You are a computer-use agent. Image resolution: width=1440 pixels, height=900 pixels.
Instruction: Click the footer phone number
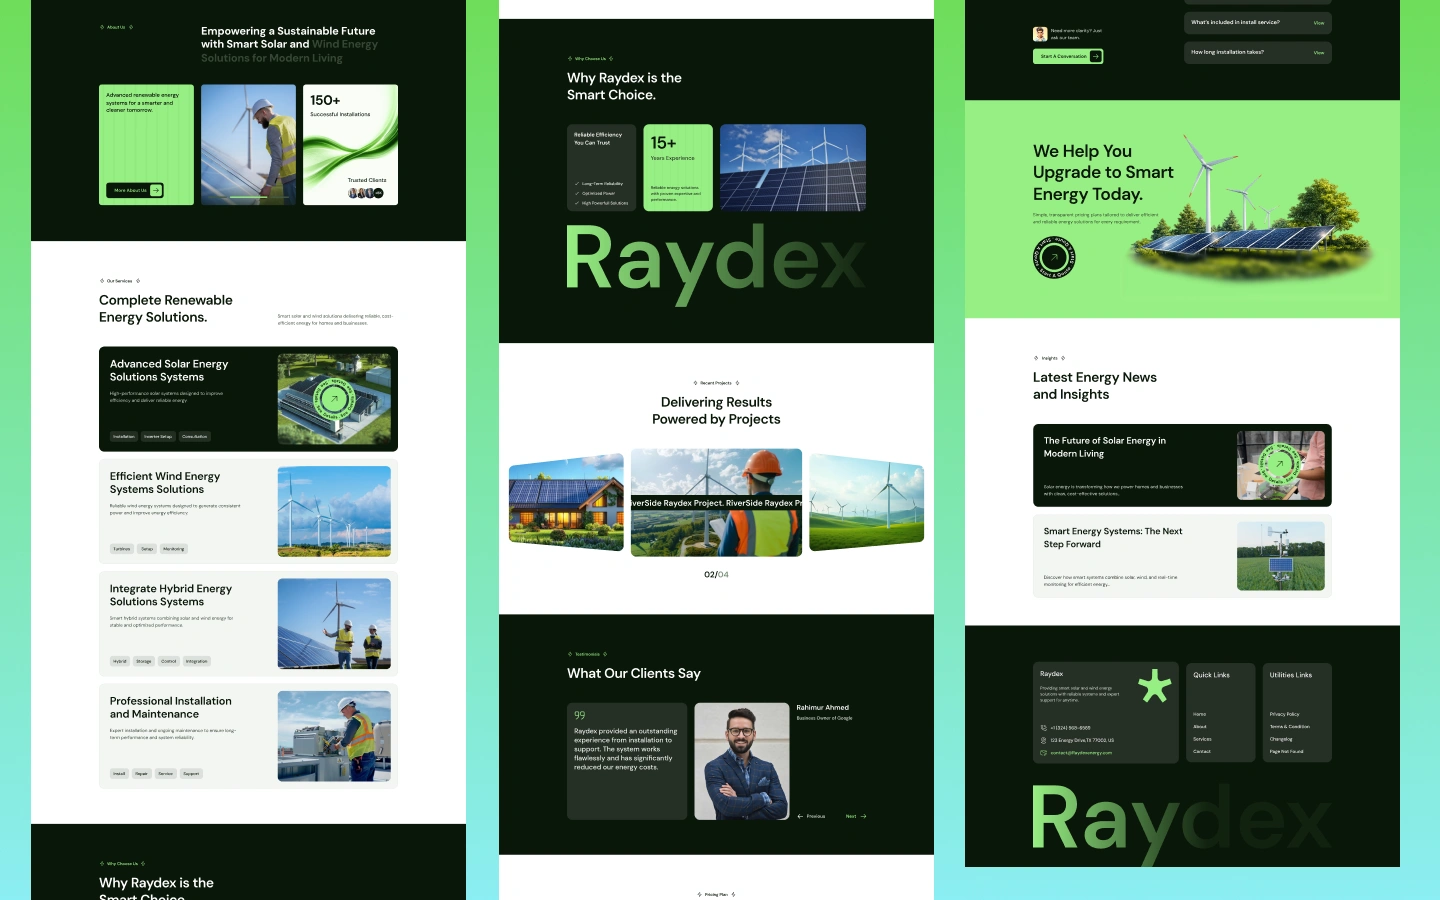1070,728
